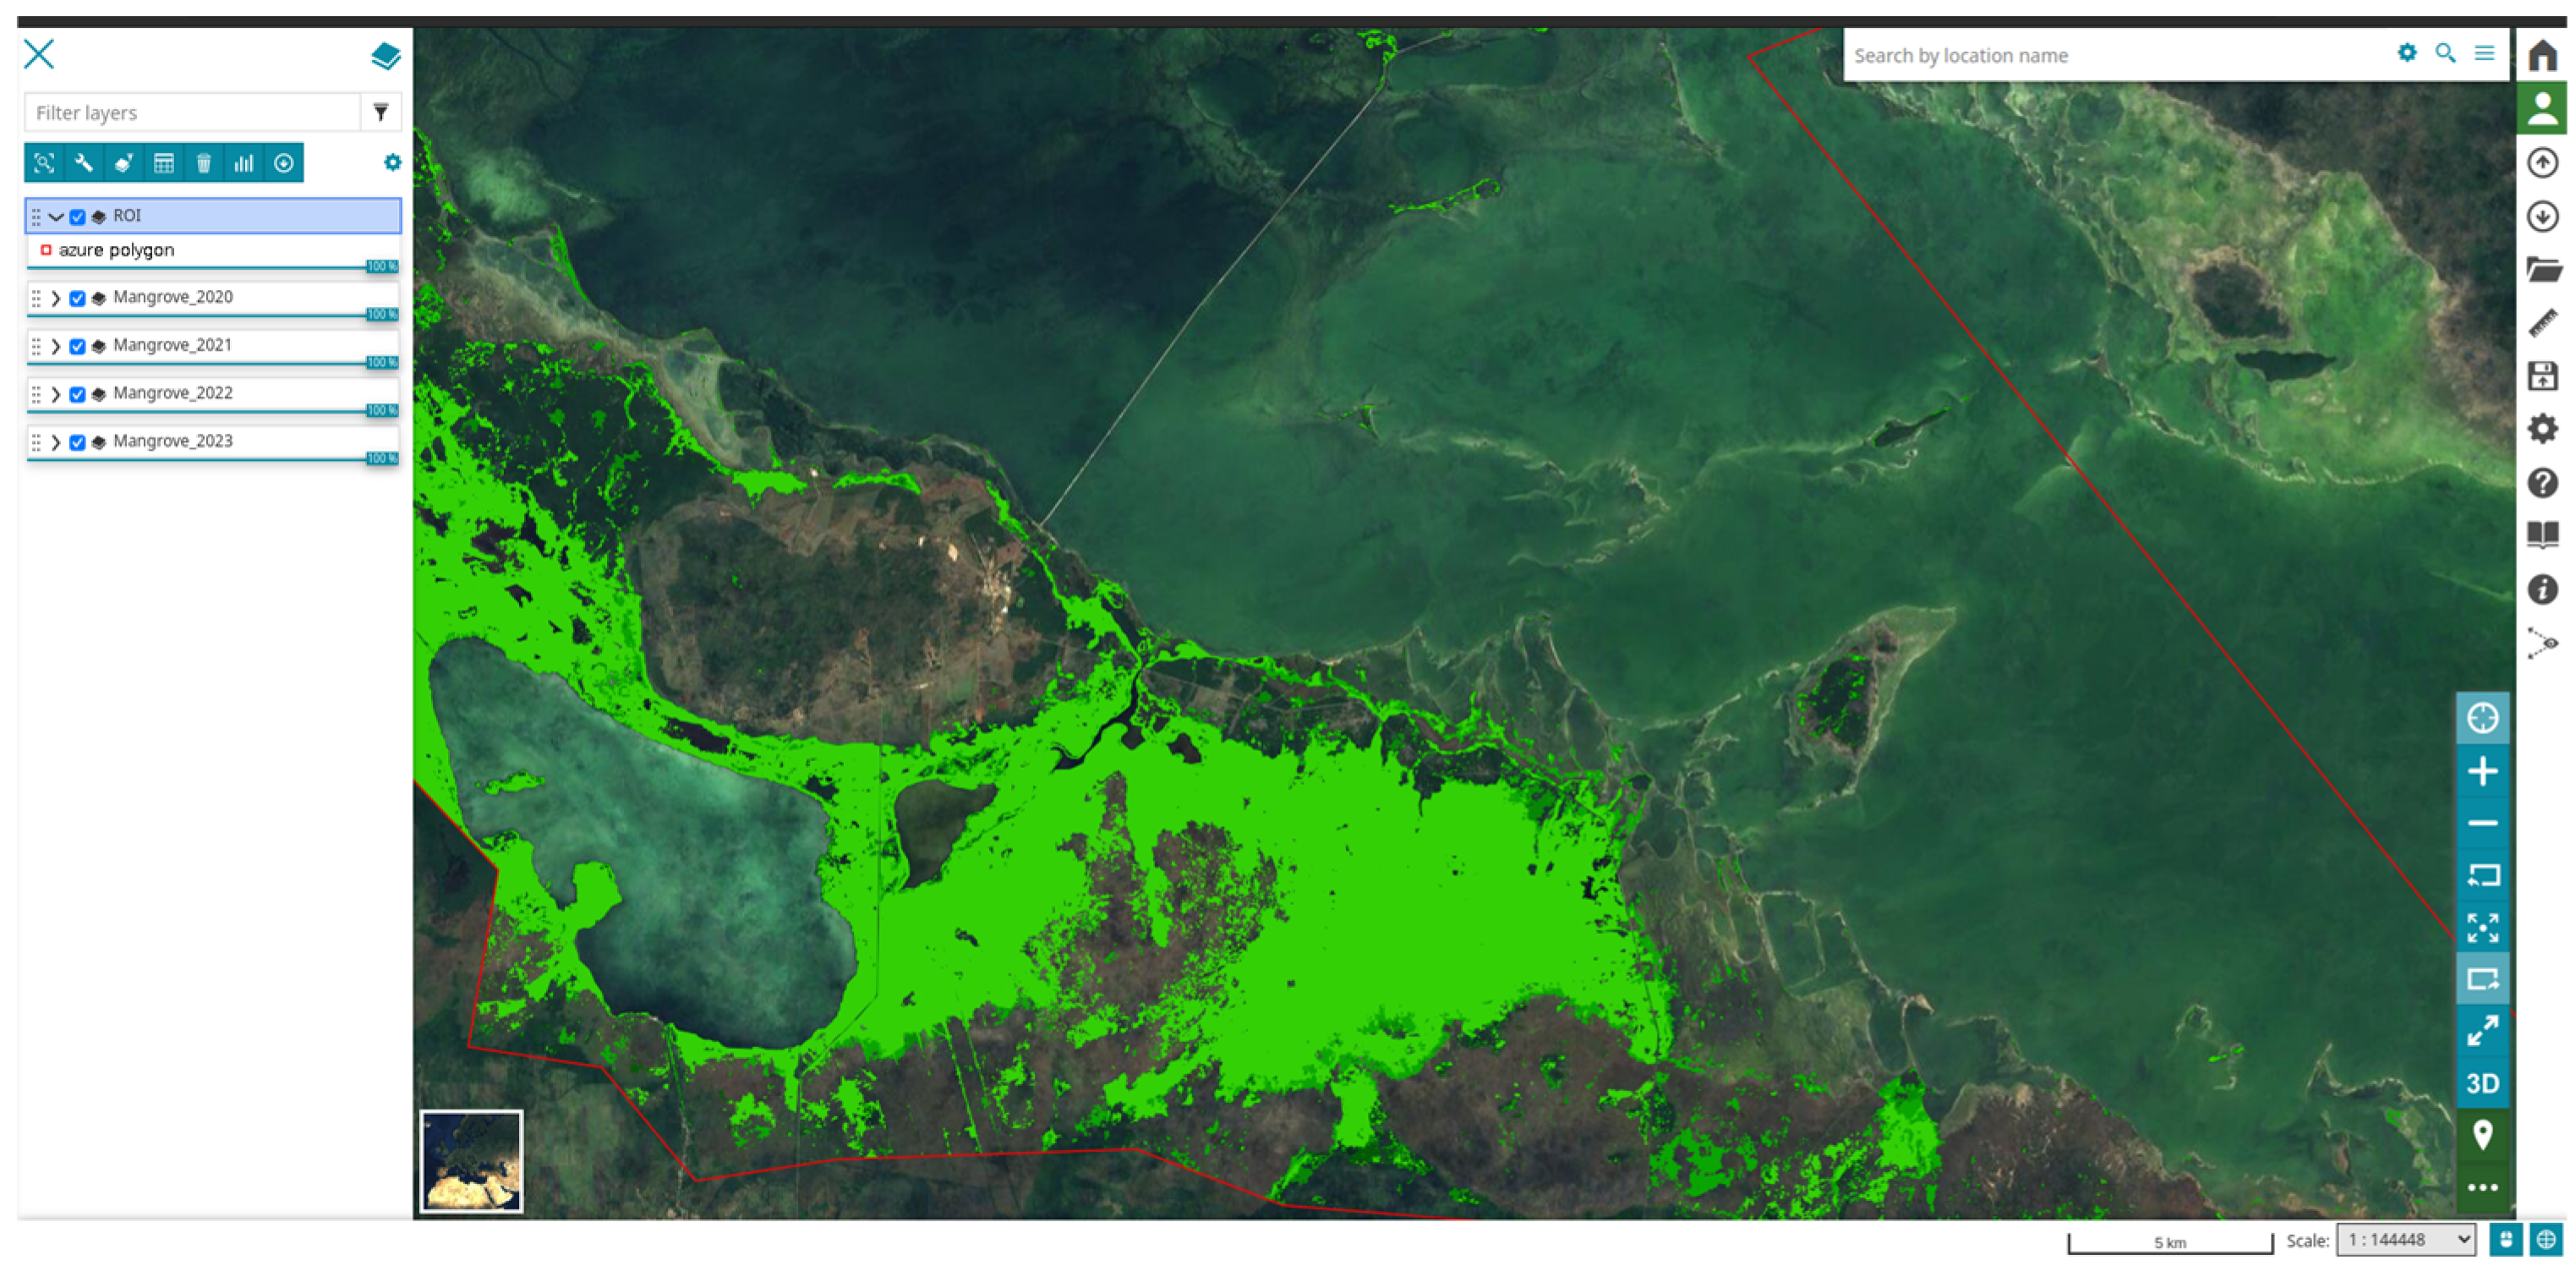Collapse the ROI layer group
This screenshot has width=2576, height=1277.
[56, 216]
